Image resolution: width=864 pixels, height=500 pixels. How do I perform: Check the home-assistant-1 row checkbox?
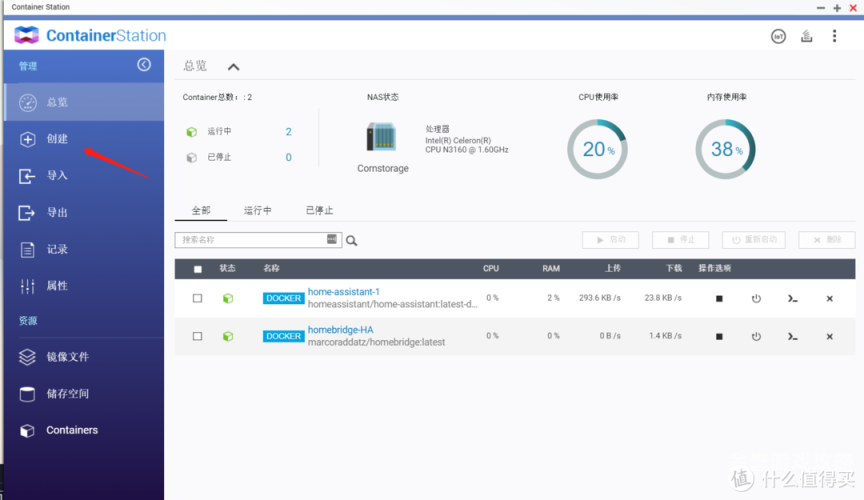point(197,298)
